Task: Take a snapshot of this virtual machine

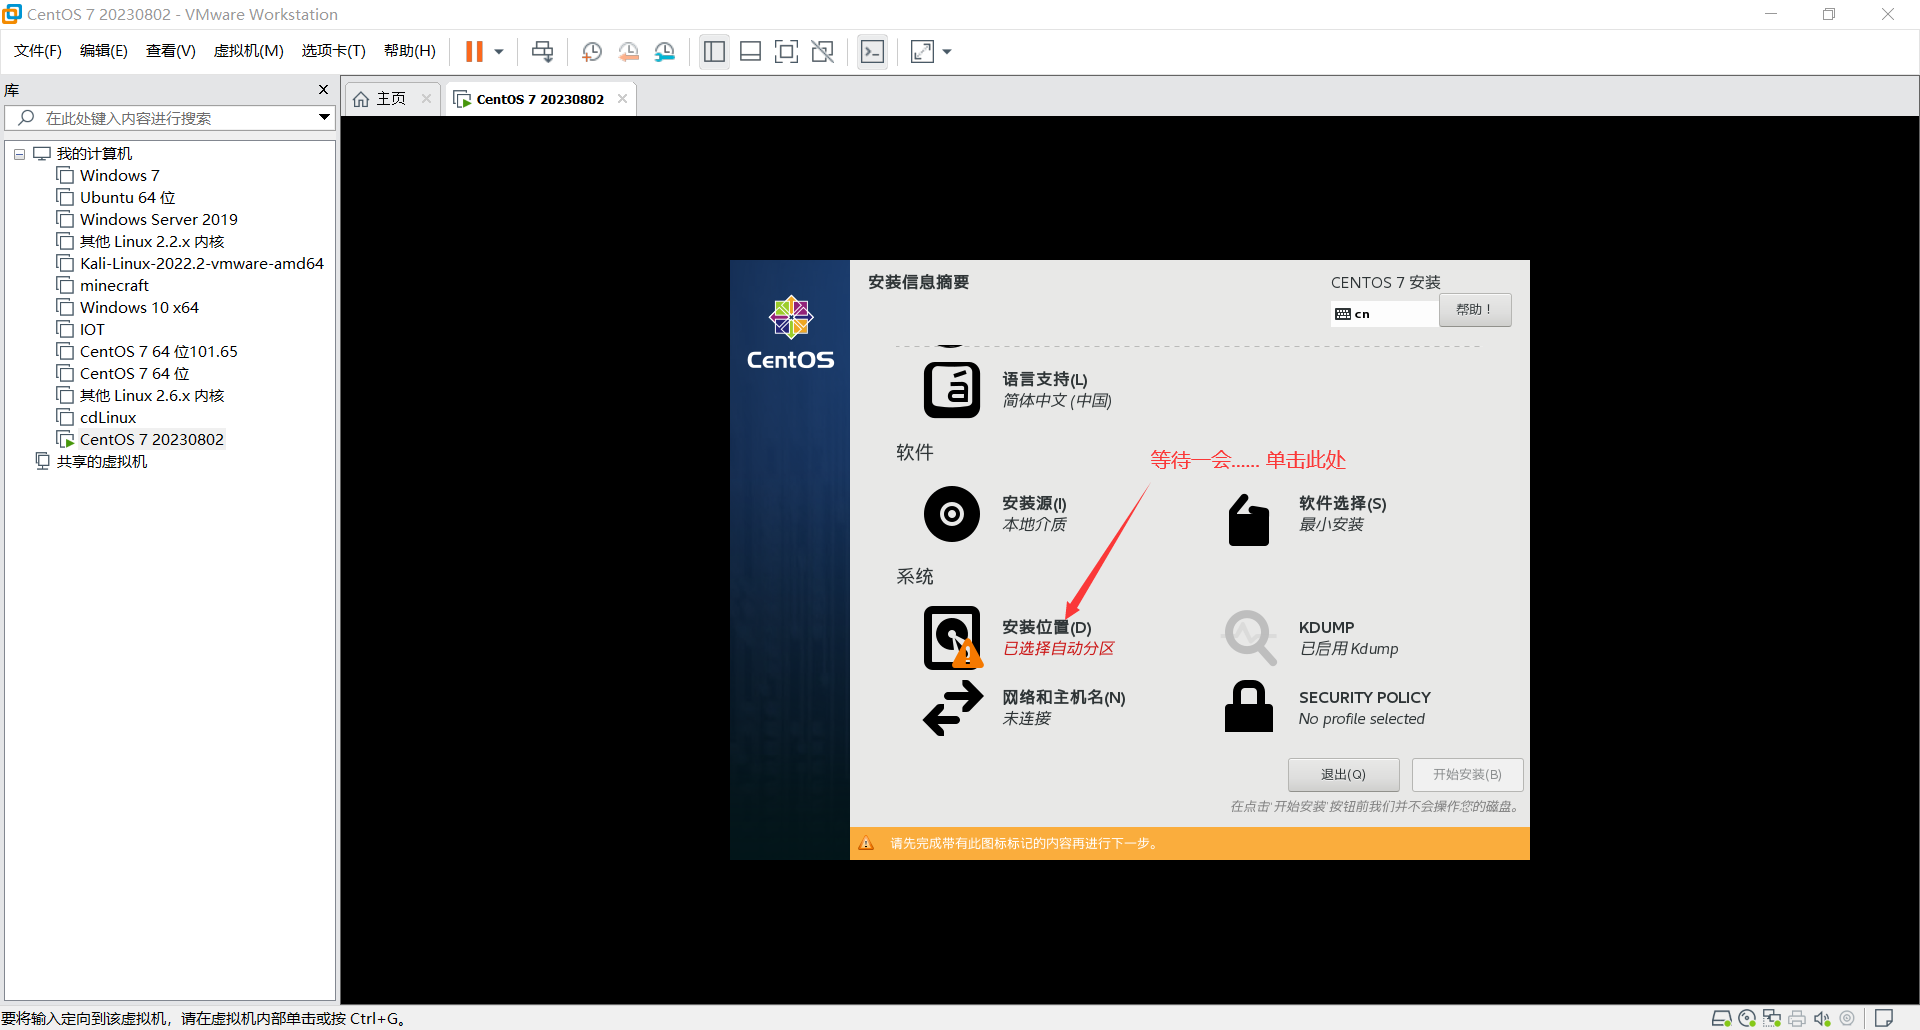Action: [592, 52]
